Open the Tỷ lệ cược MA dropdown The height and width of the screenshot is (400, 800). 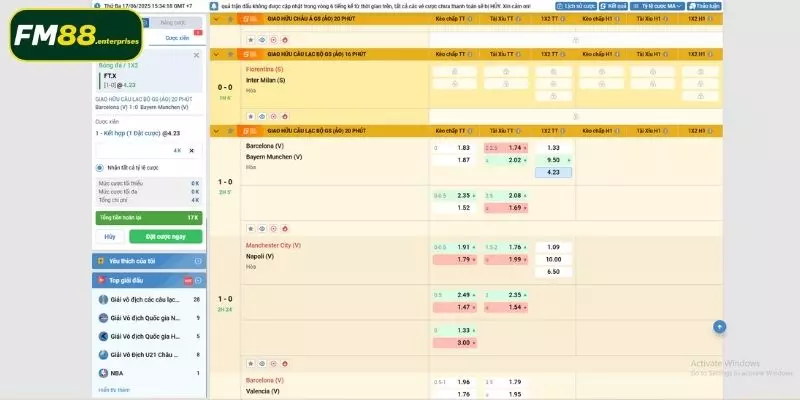pos(657,6)
